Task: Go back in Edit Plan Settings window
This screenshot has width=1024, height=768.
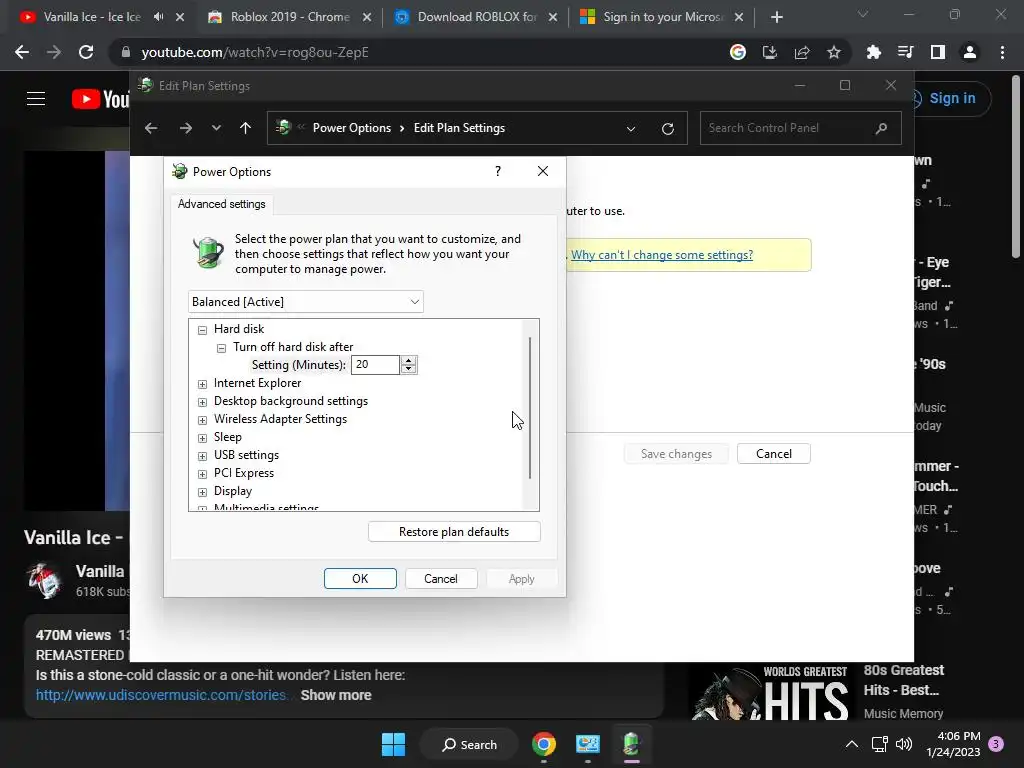Action: point(151,128)
